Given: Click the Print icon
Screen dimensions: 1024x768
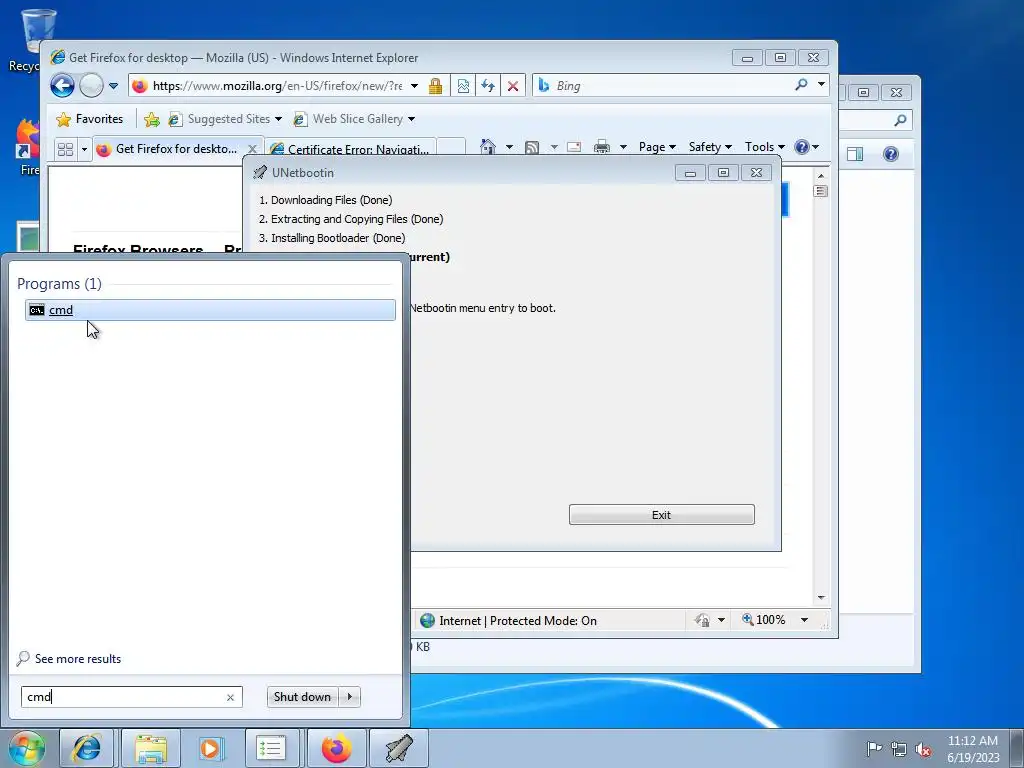Looking at the screenshot, I should point(601,147).
